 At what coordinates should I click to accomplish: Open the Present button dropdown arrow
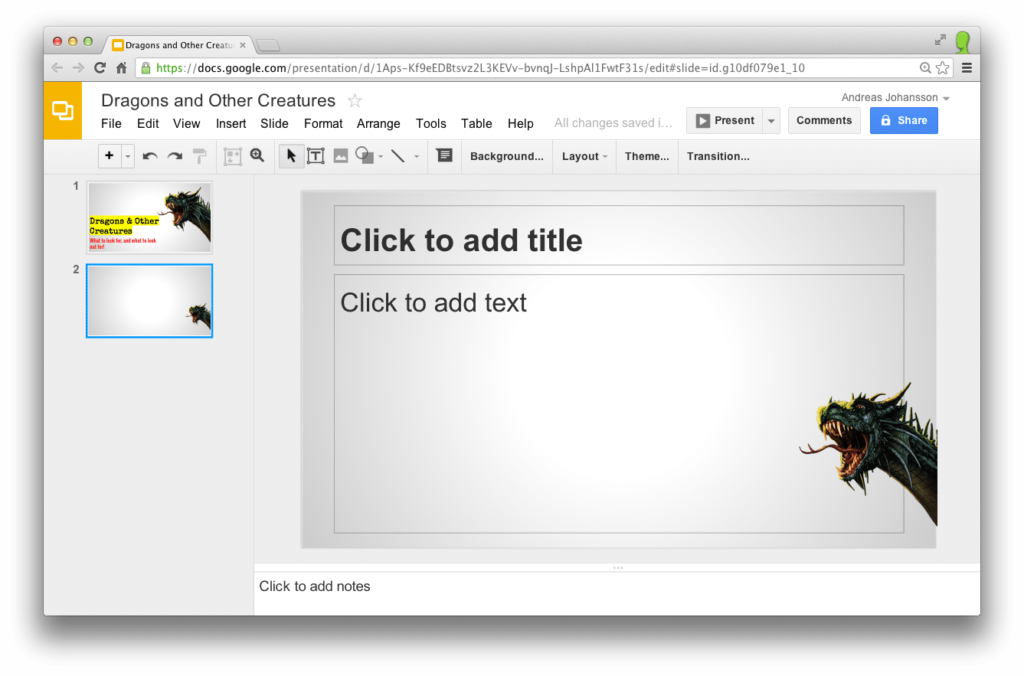pos(770,119)
